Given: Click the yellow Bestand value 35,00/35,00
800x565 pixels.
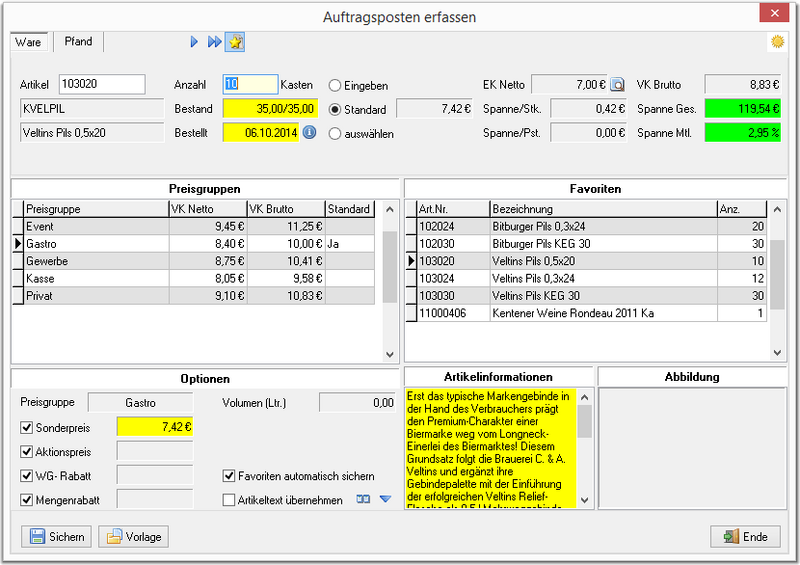Looking at the screenshot, I should click(270, 109).
